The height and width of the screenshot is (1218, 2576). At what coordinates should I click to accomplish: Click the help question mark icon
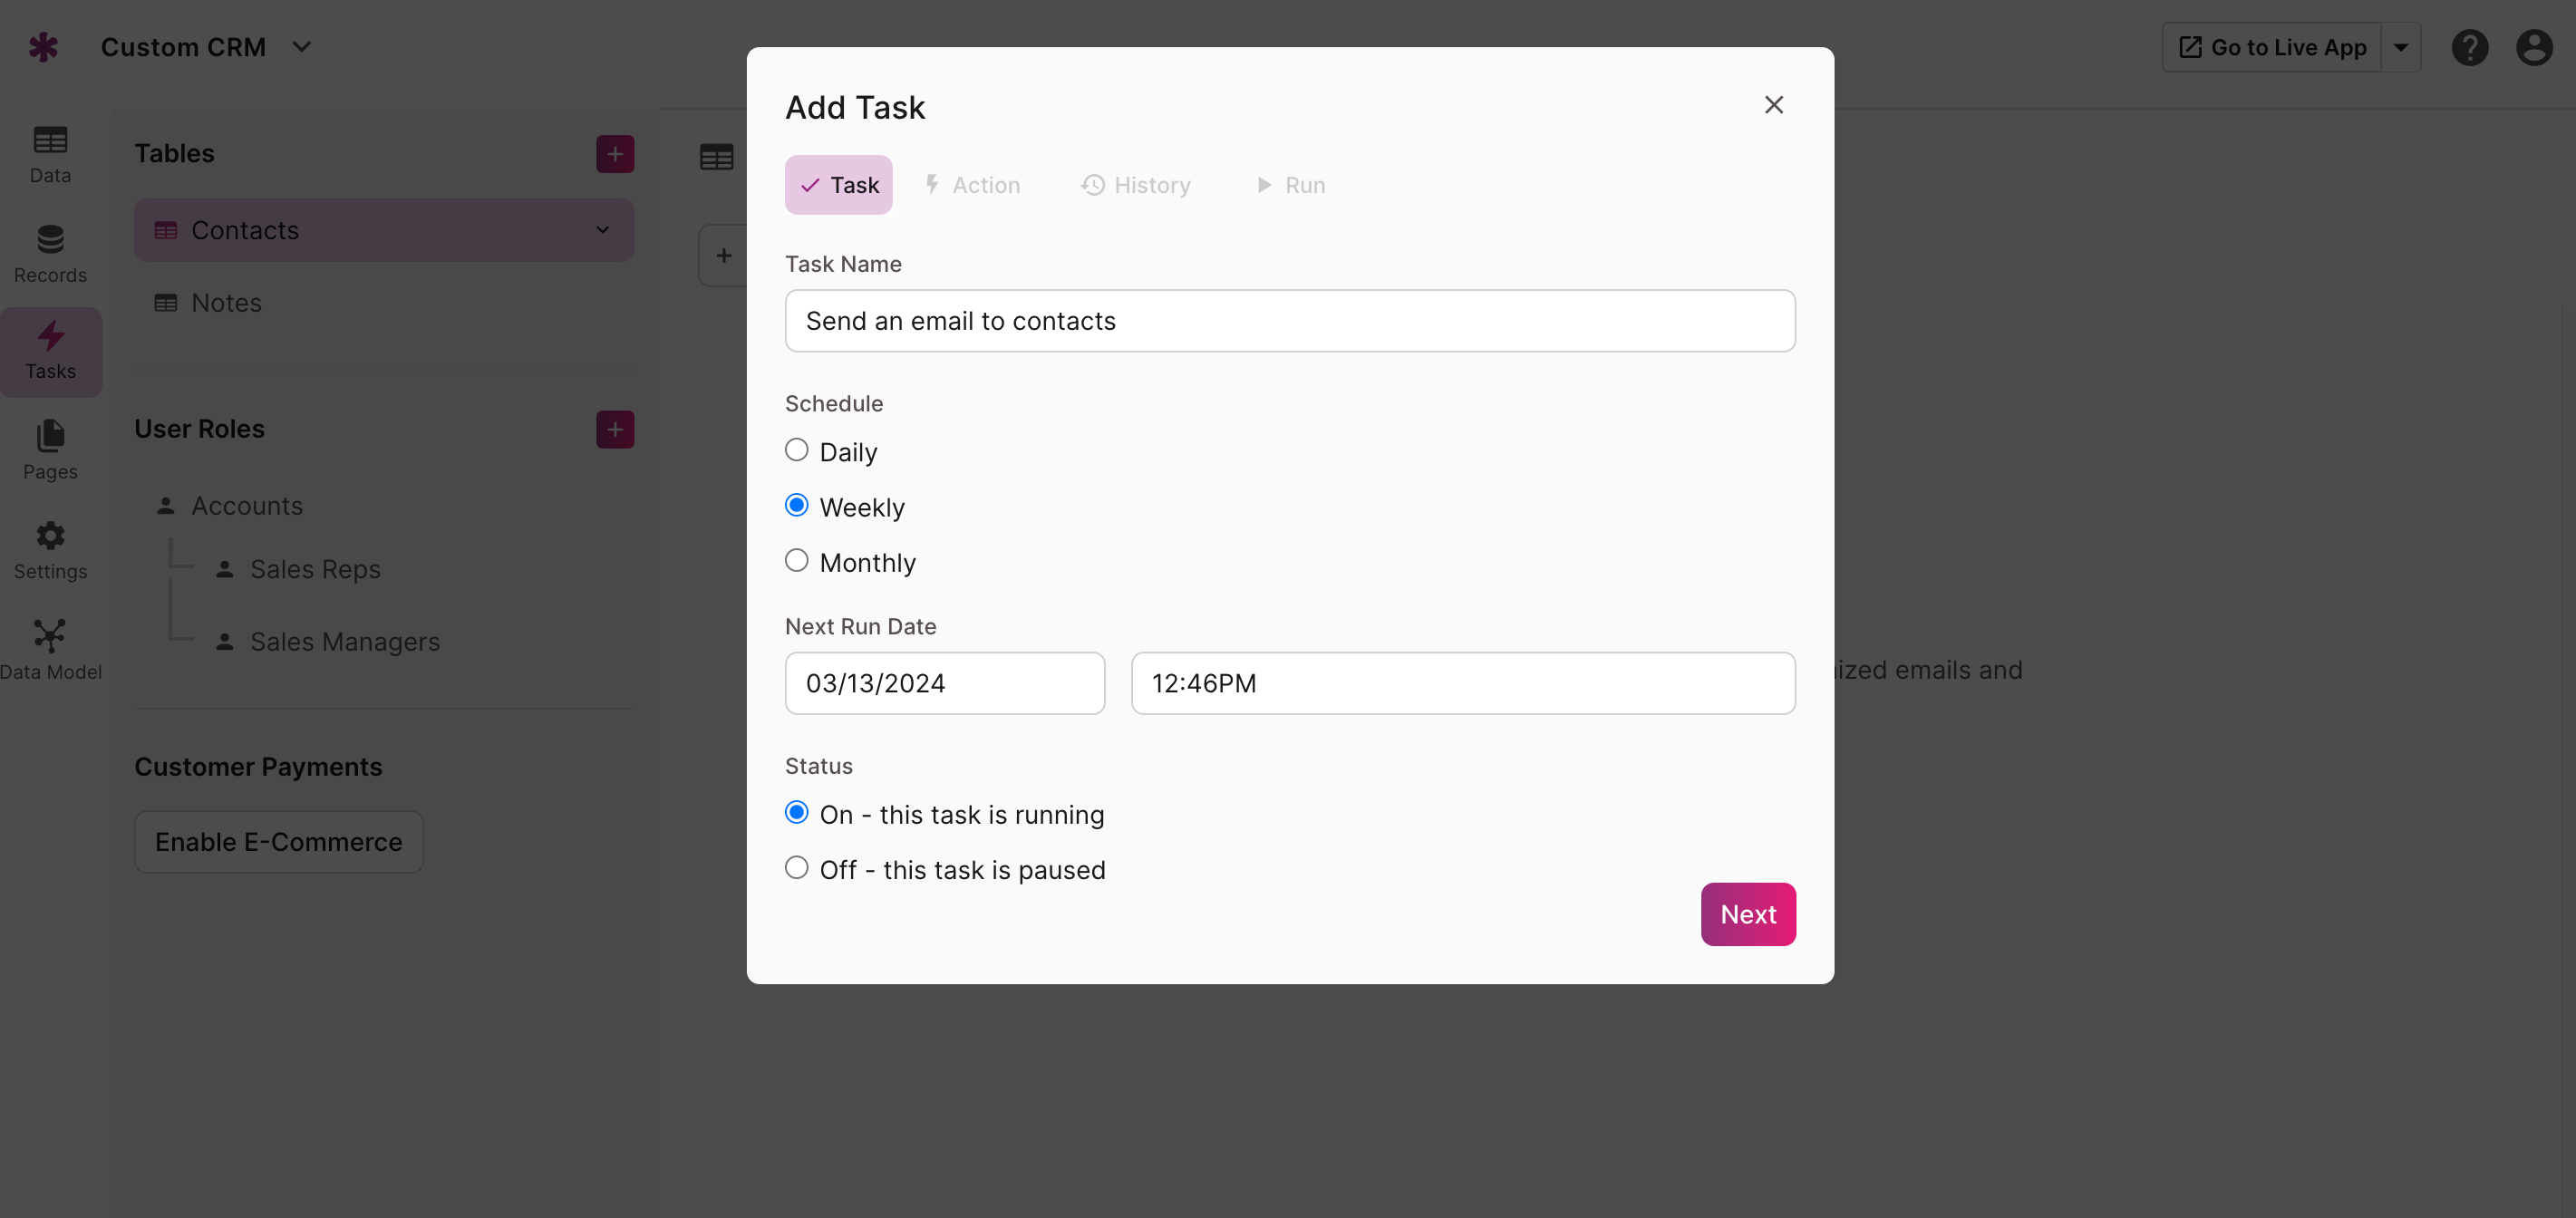(x=2469, y=47)
